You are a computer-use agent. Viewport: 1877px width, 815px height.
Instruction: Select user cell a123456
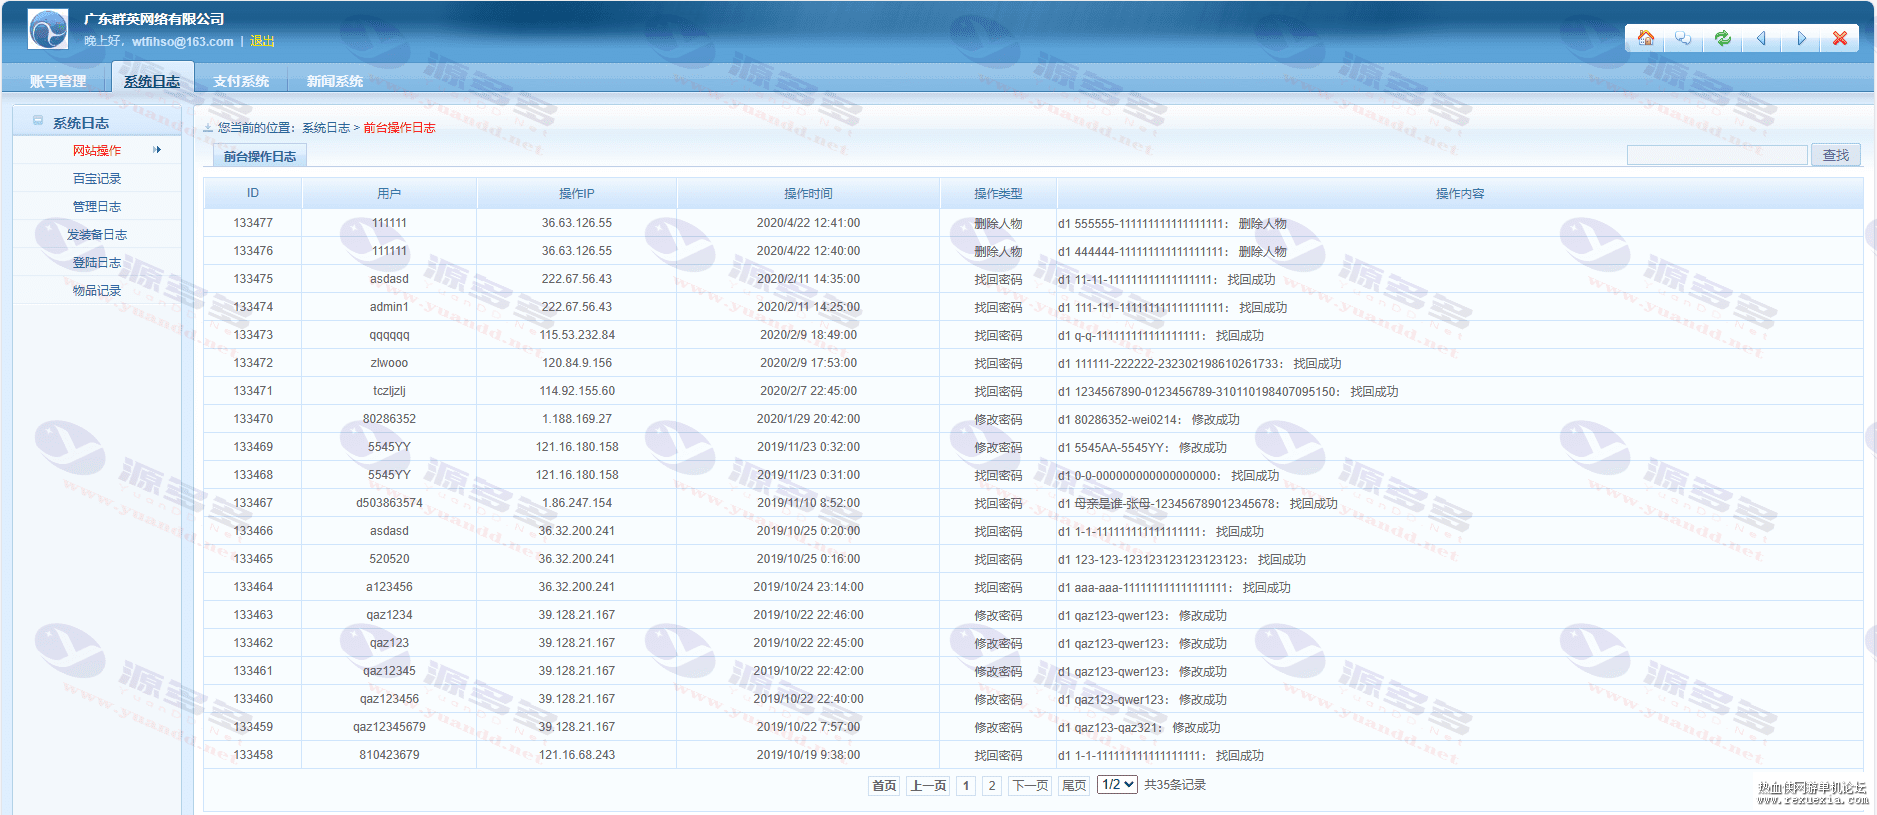pyautogui.click(x=389, y=587)
